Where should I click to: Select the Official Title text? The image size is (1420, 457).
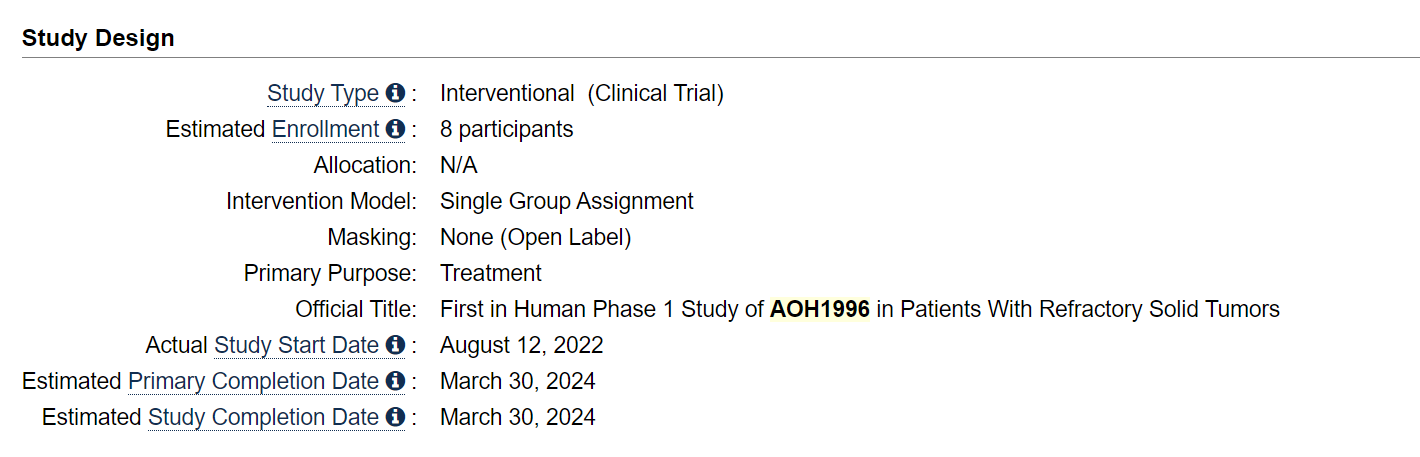point(860,310)
